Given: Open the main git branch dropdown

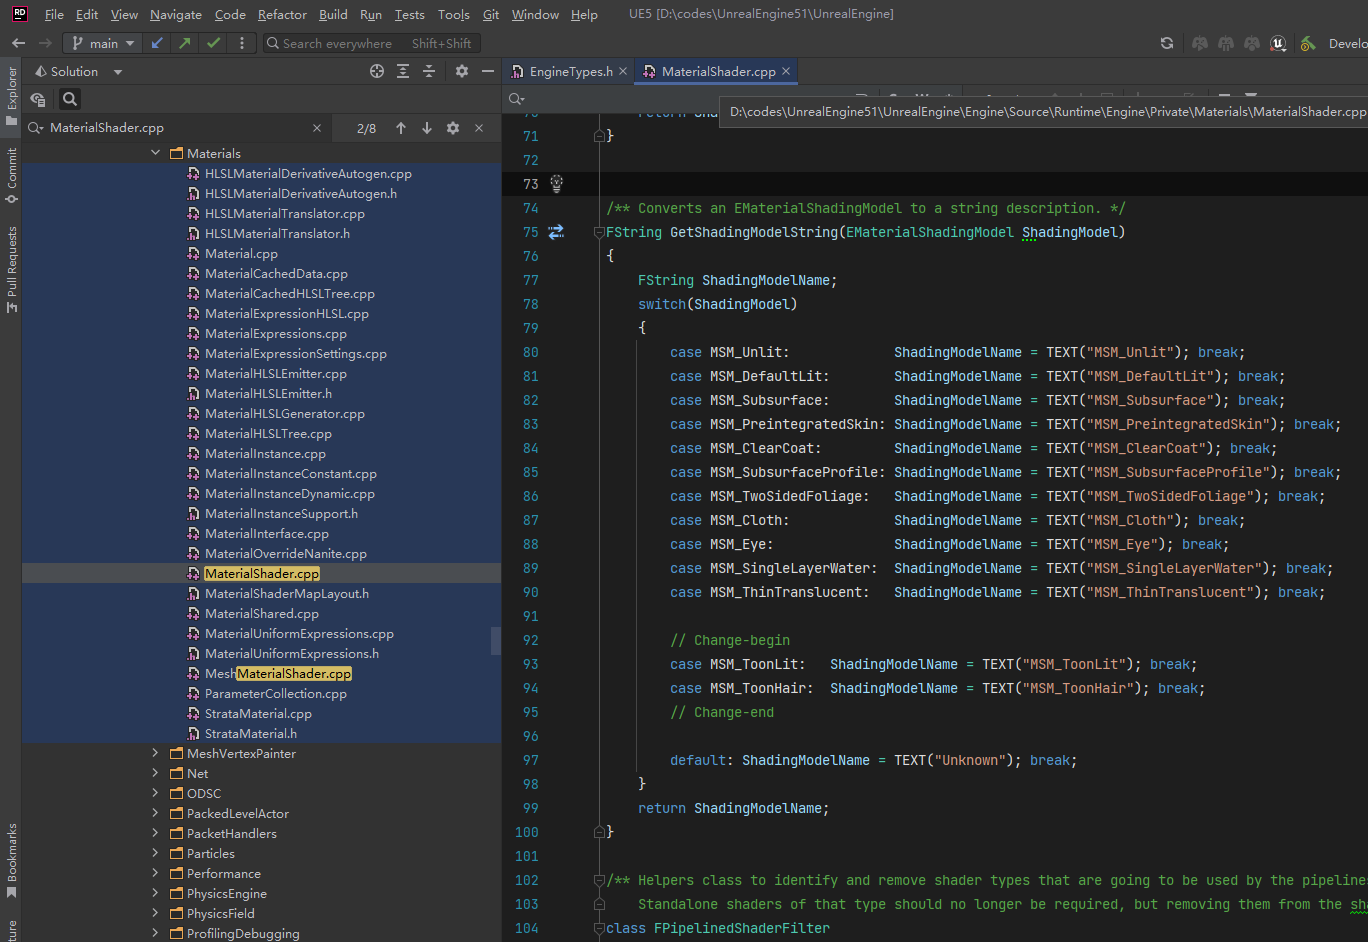Looking at the screenshot, I should point(103,43).
